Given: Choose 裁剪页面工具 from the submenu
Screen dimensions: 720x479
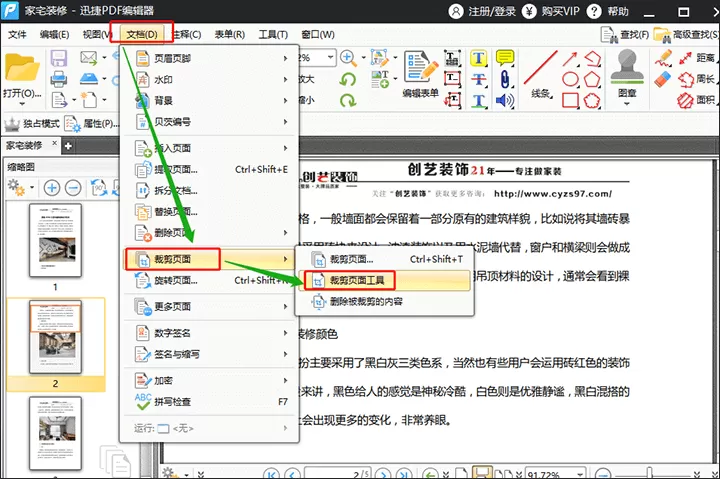Looking at the screenshot, I should (384, 280).
